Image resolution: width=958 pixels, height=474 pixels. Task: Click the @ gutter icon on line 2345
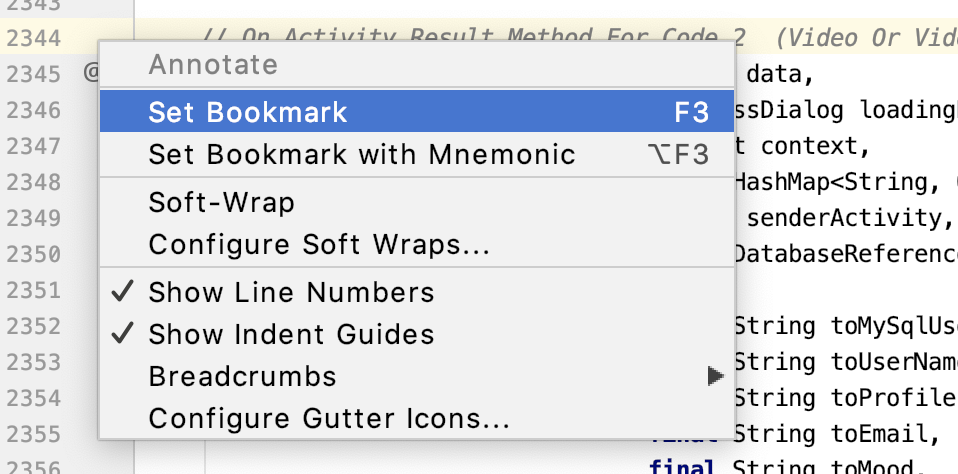pyautogui.click(x=91, y=73)
